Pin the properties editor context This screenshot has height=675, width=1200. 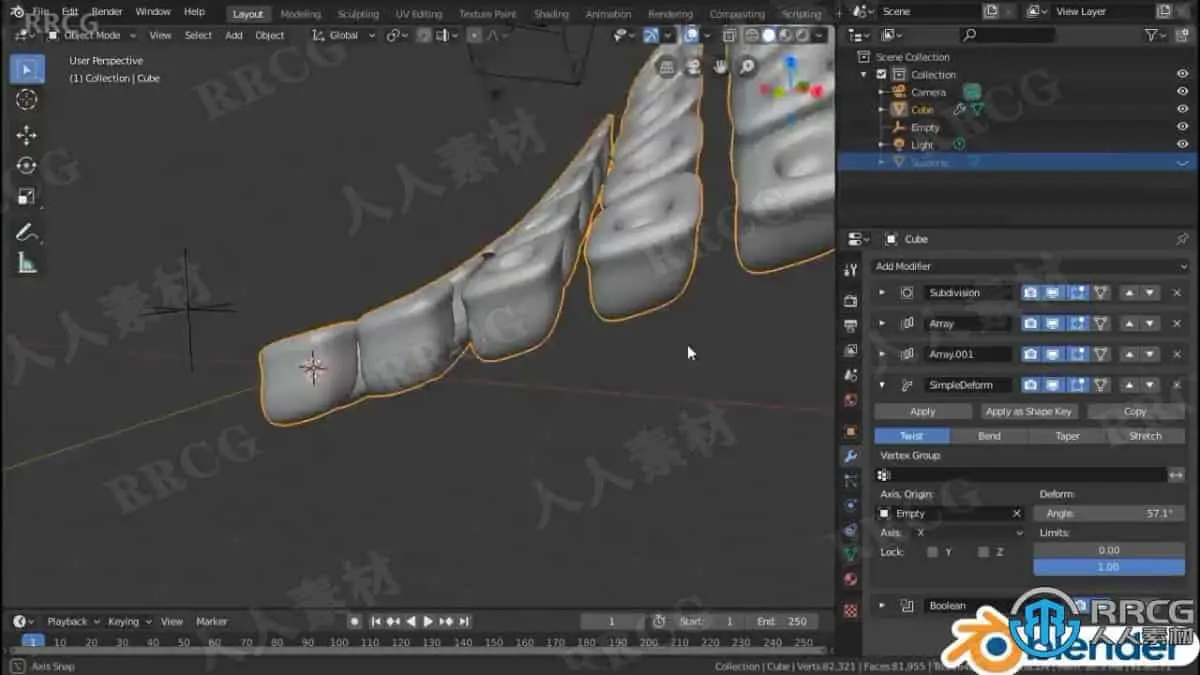pyautogui.click(x=1182, y=239)
